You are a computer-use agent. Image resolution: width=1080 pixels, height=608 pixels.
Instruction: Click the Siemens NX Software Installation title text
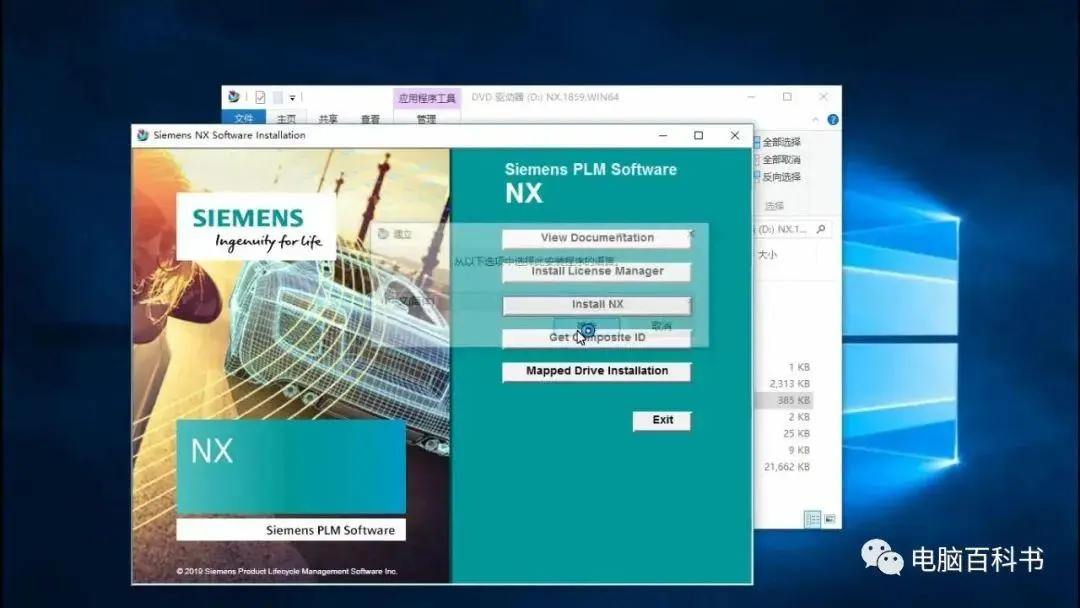point(229,135)
